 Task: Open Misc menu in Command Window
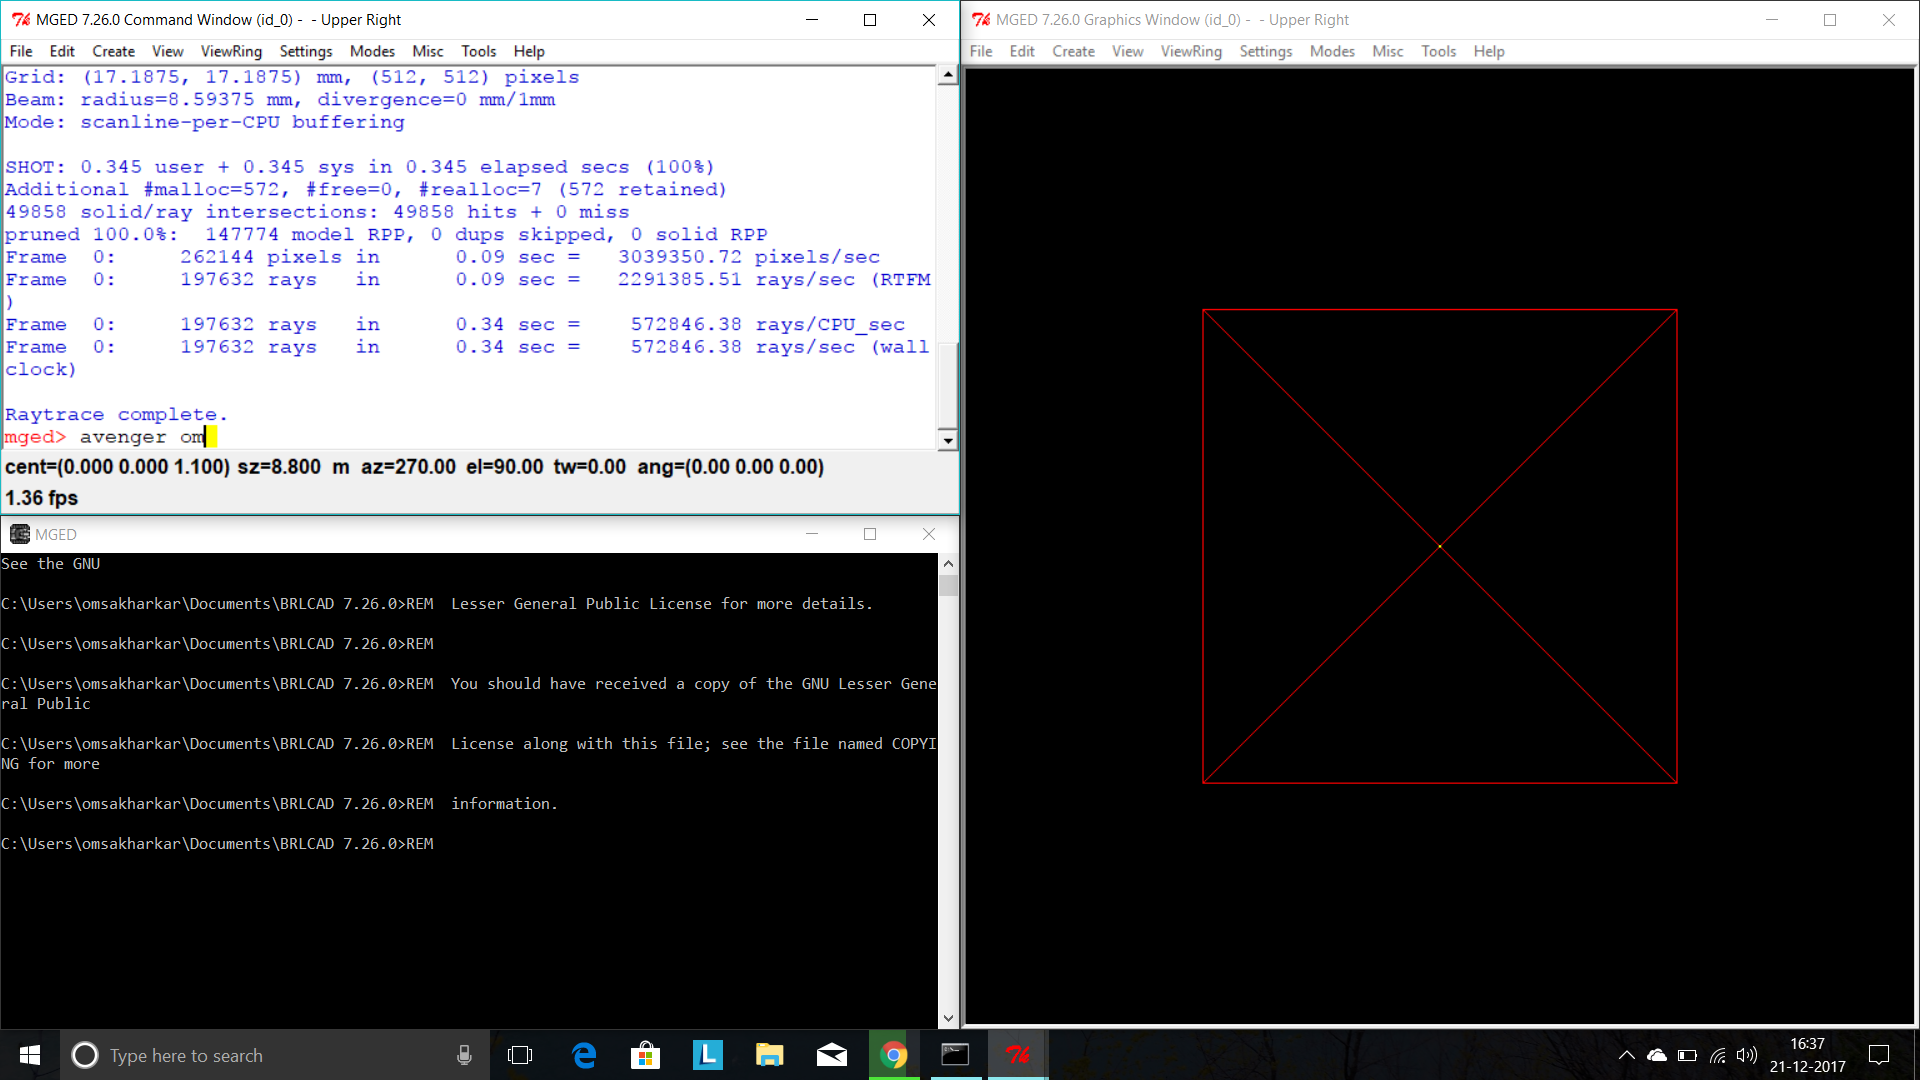427,51
